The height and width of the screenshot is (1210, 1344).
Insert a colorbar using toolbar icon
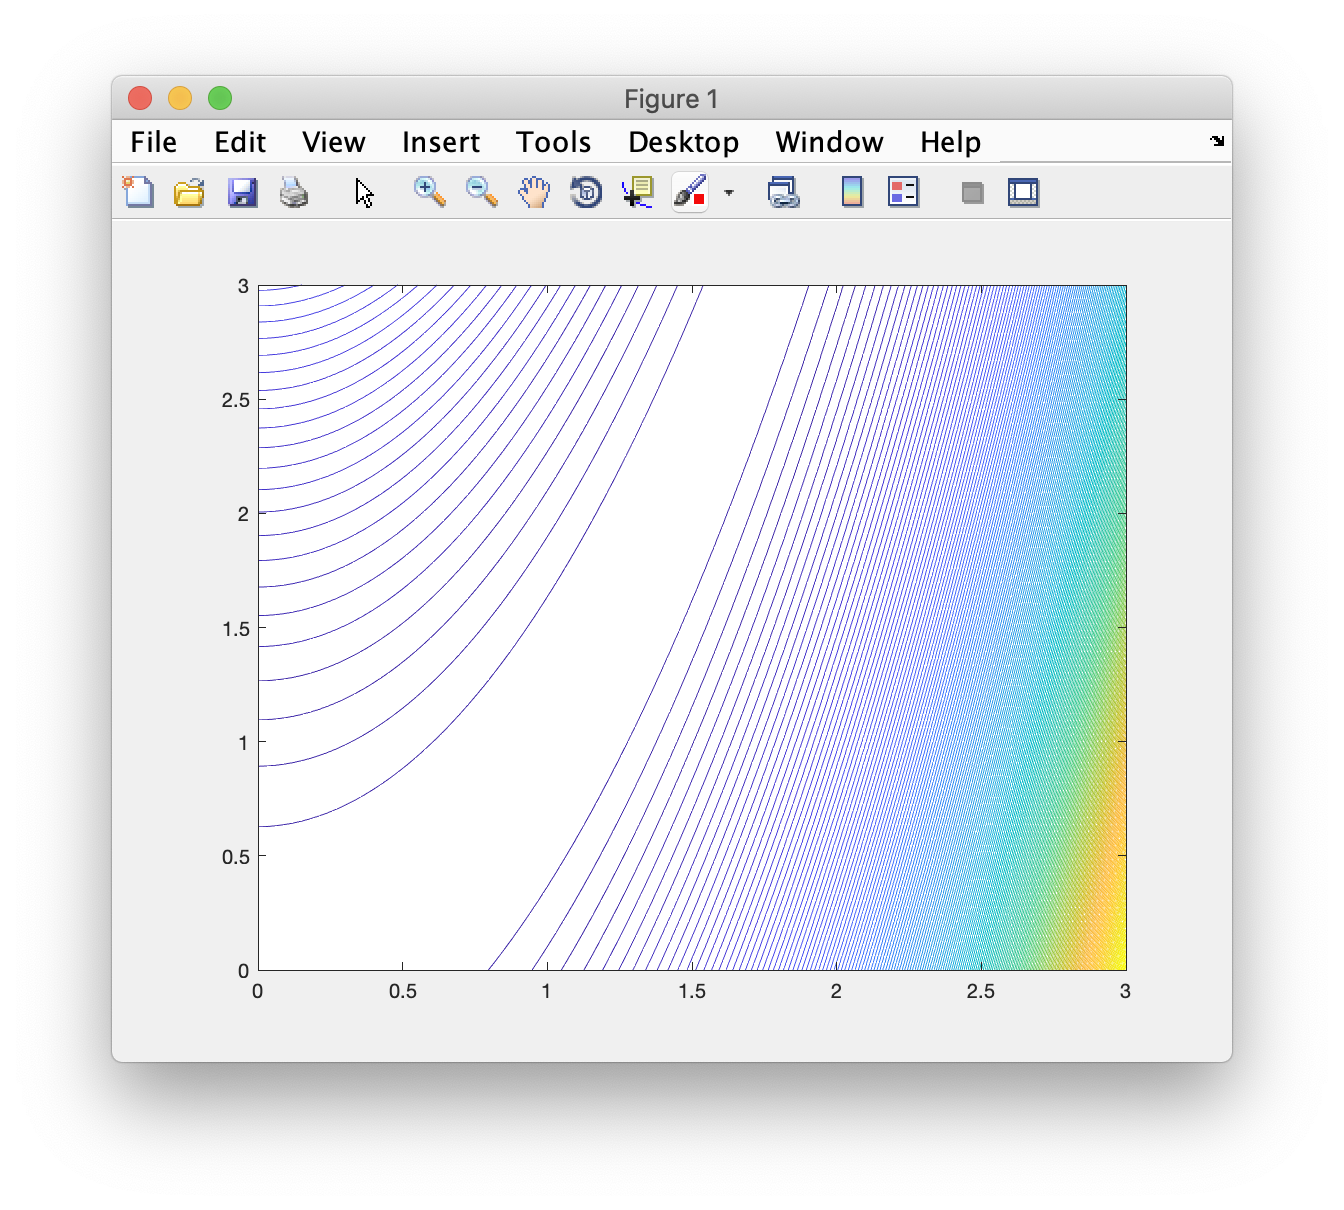click(x=852, y=192)
